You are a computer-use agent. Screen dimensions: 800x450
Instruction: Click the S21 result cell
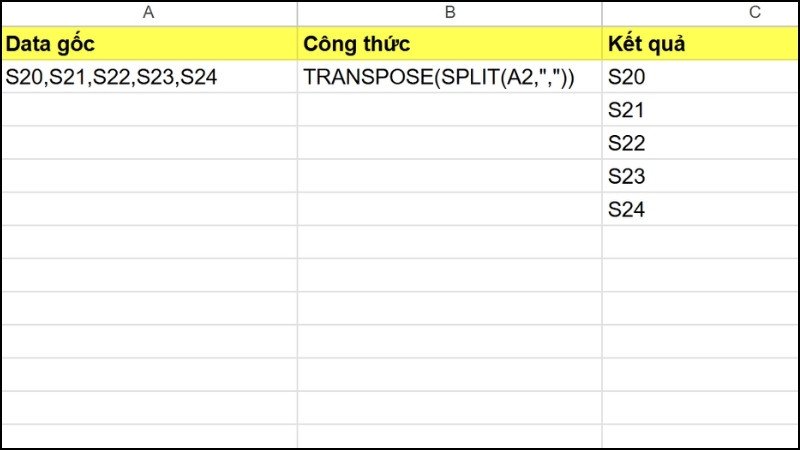tap(700, 110)
